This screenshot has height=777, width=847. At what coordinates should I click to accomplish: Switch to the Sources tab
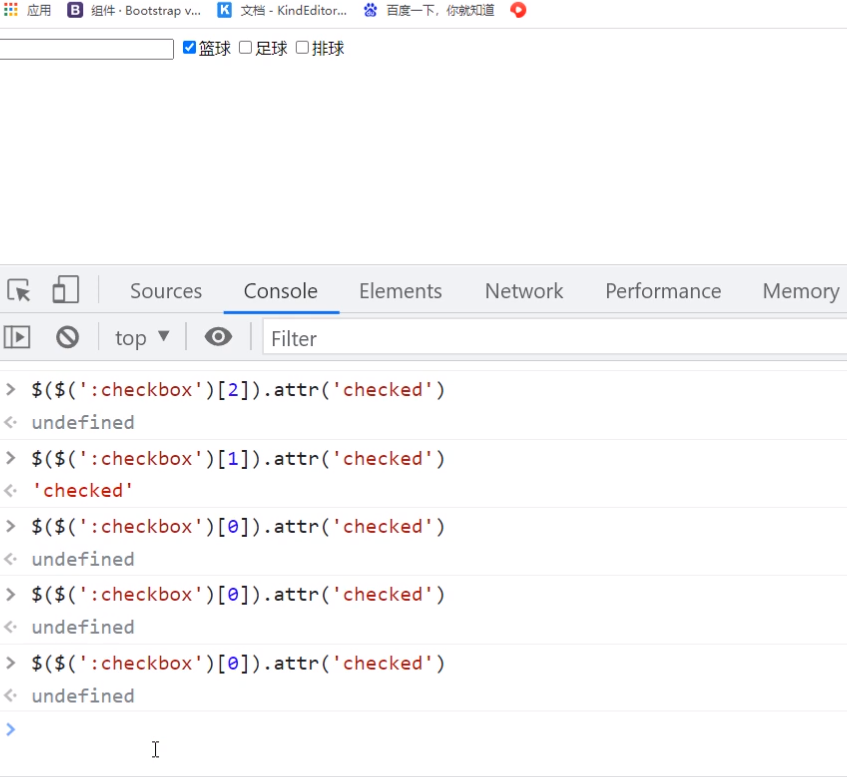[x=166, y=291]
